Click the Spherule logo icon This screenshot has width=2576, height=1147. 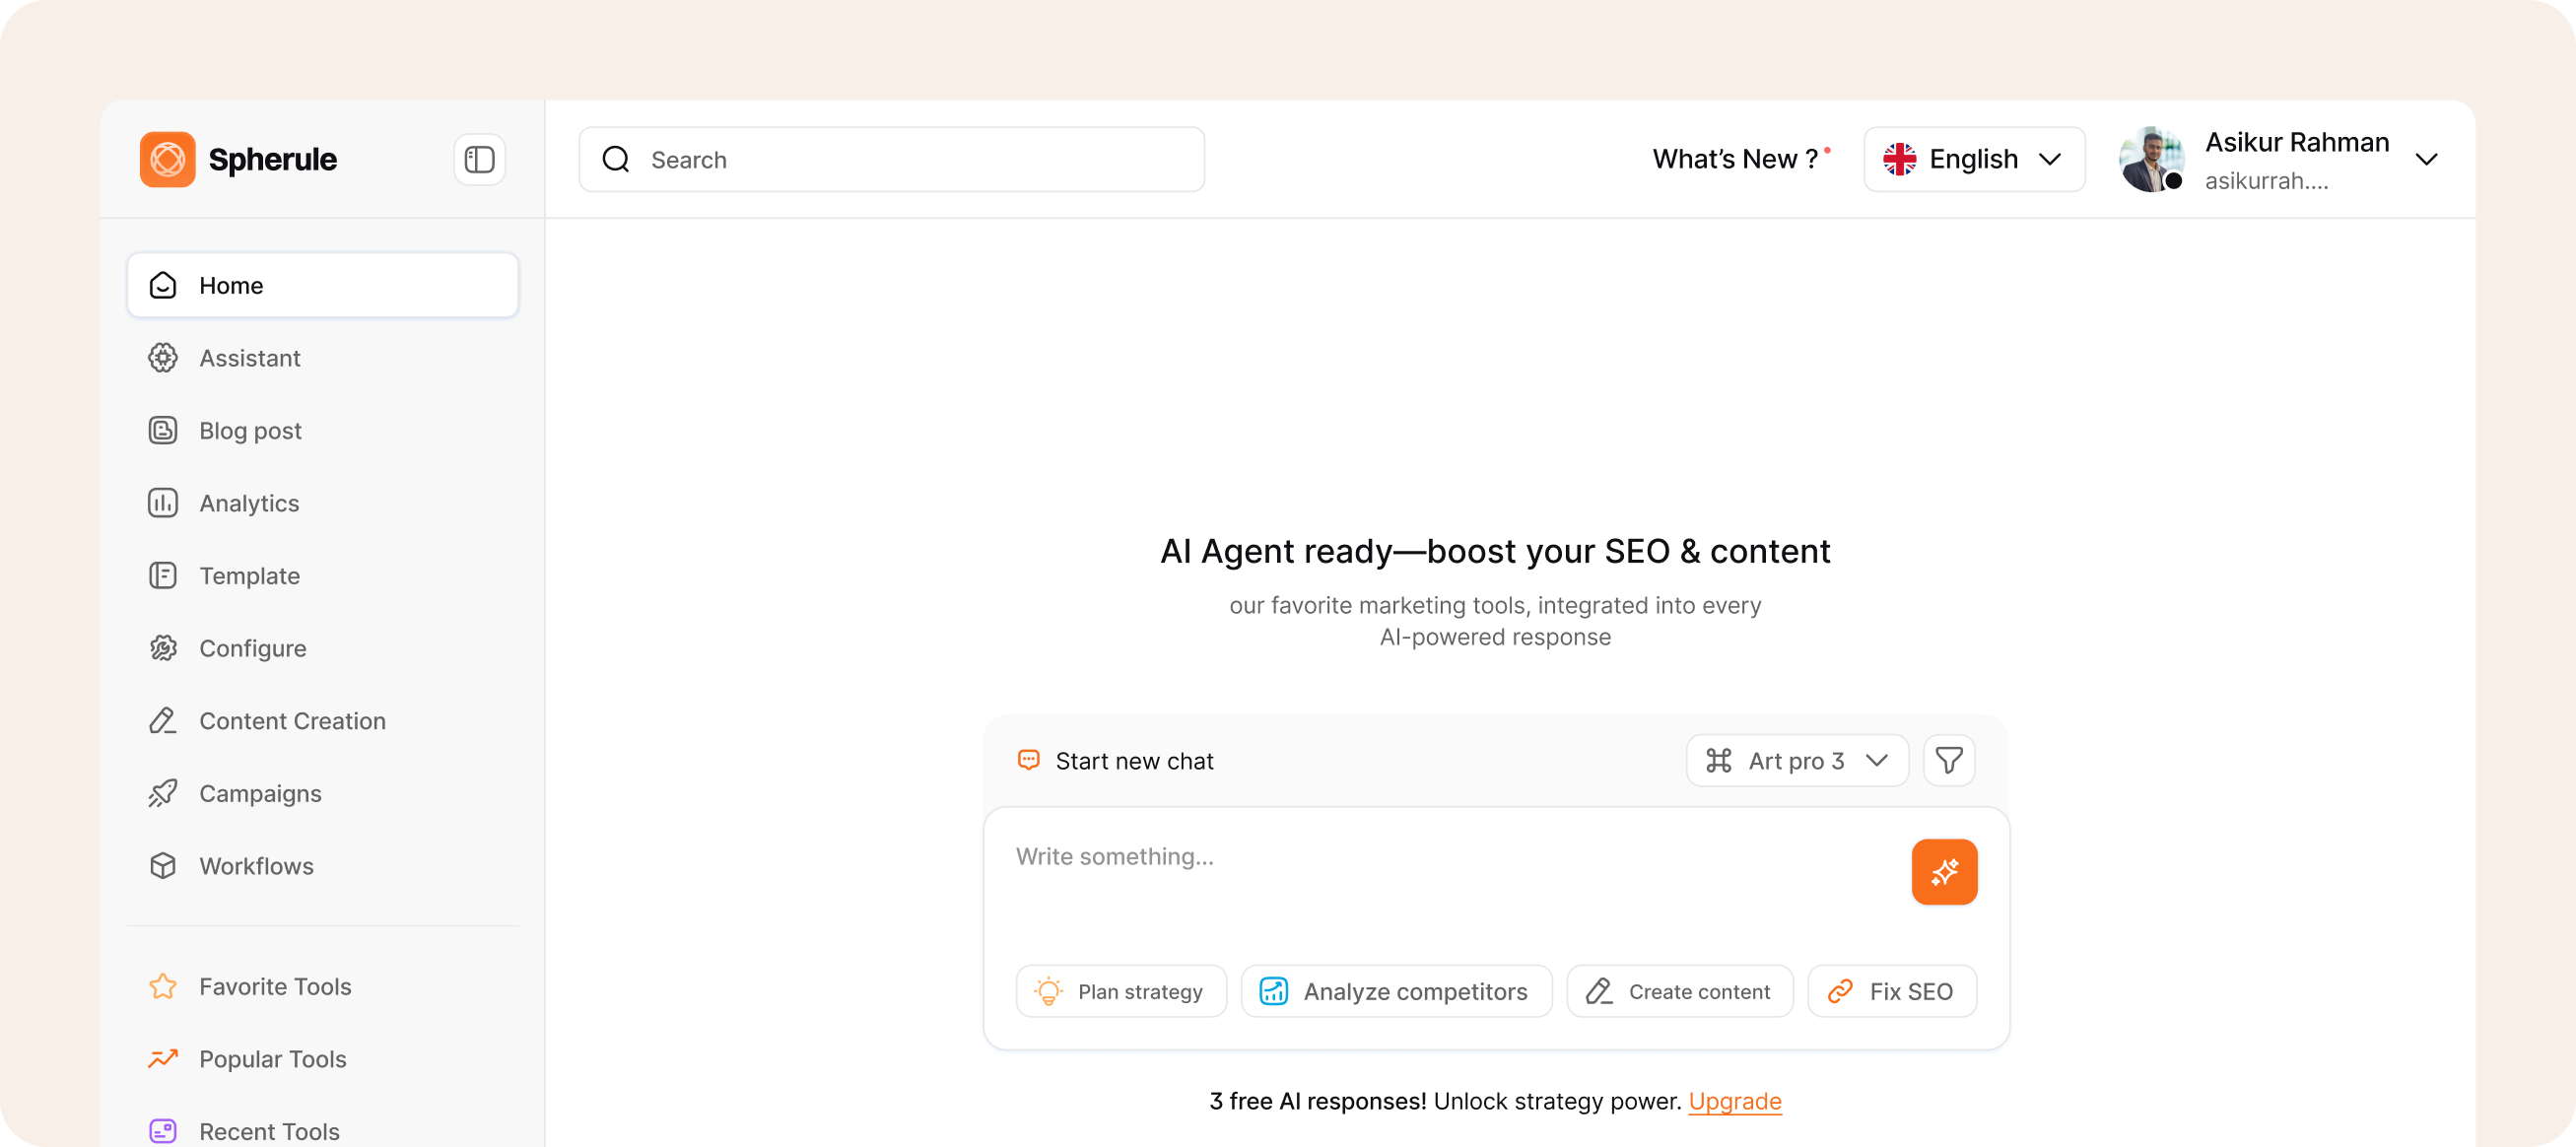coord(167,159)
